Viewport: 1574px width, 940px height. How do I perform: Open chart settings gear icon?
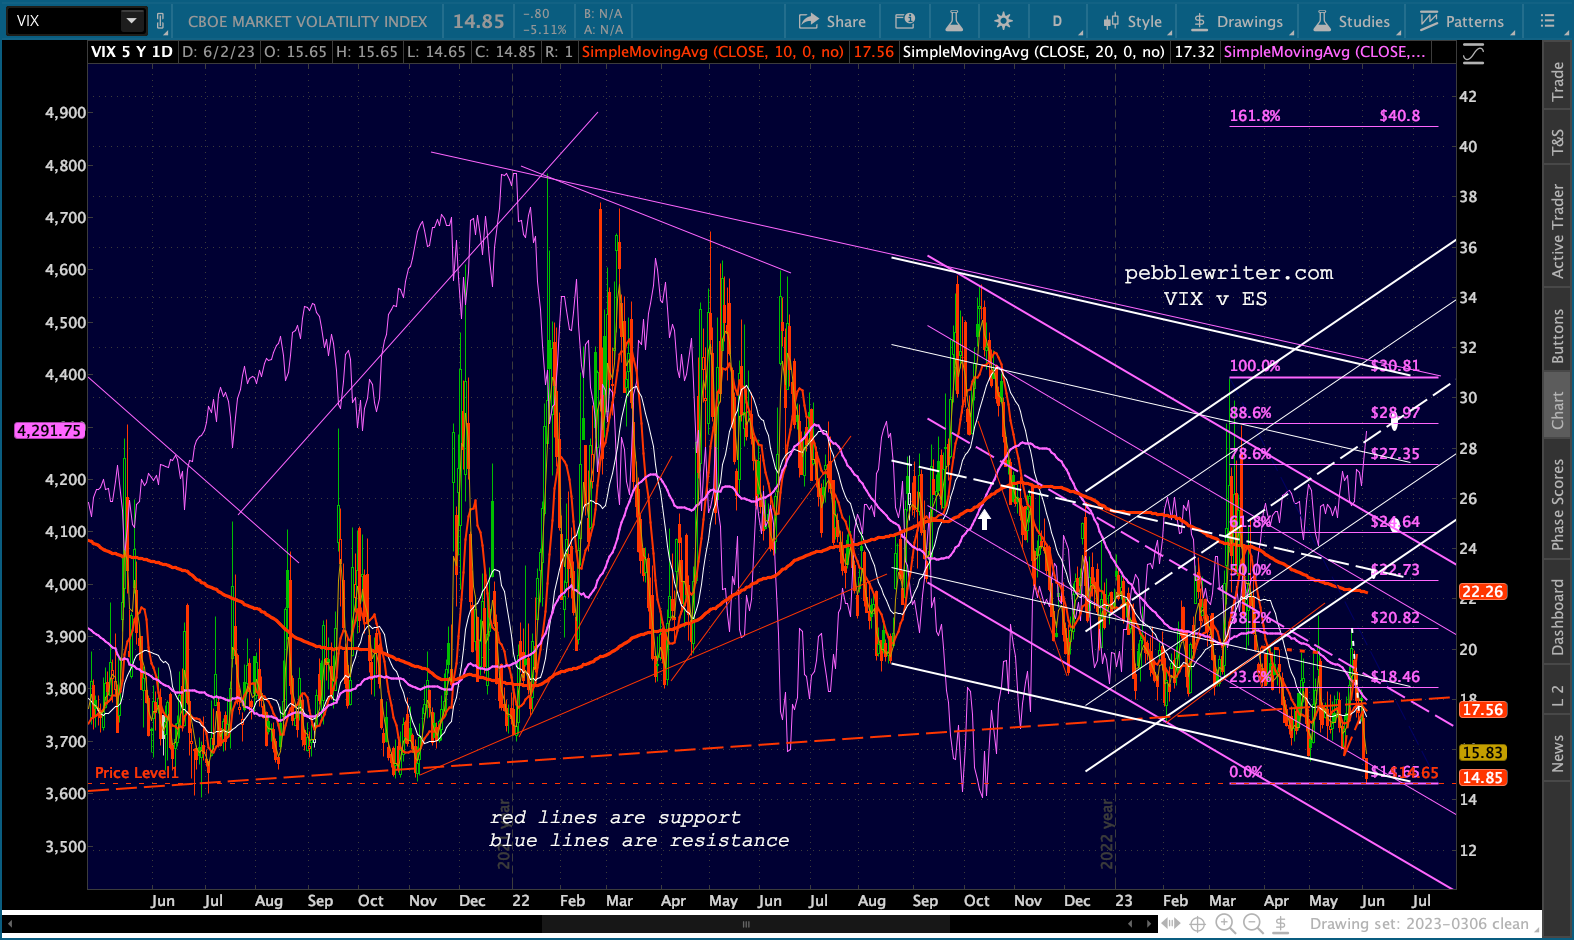1003,21
